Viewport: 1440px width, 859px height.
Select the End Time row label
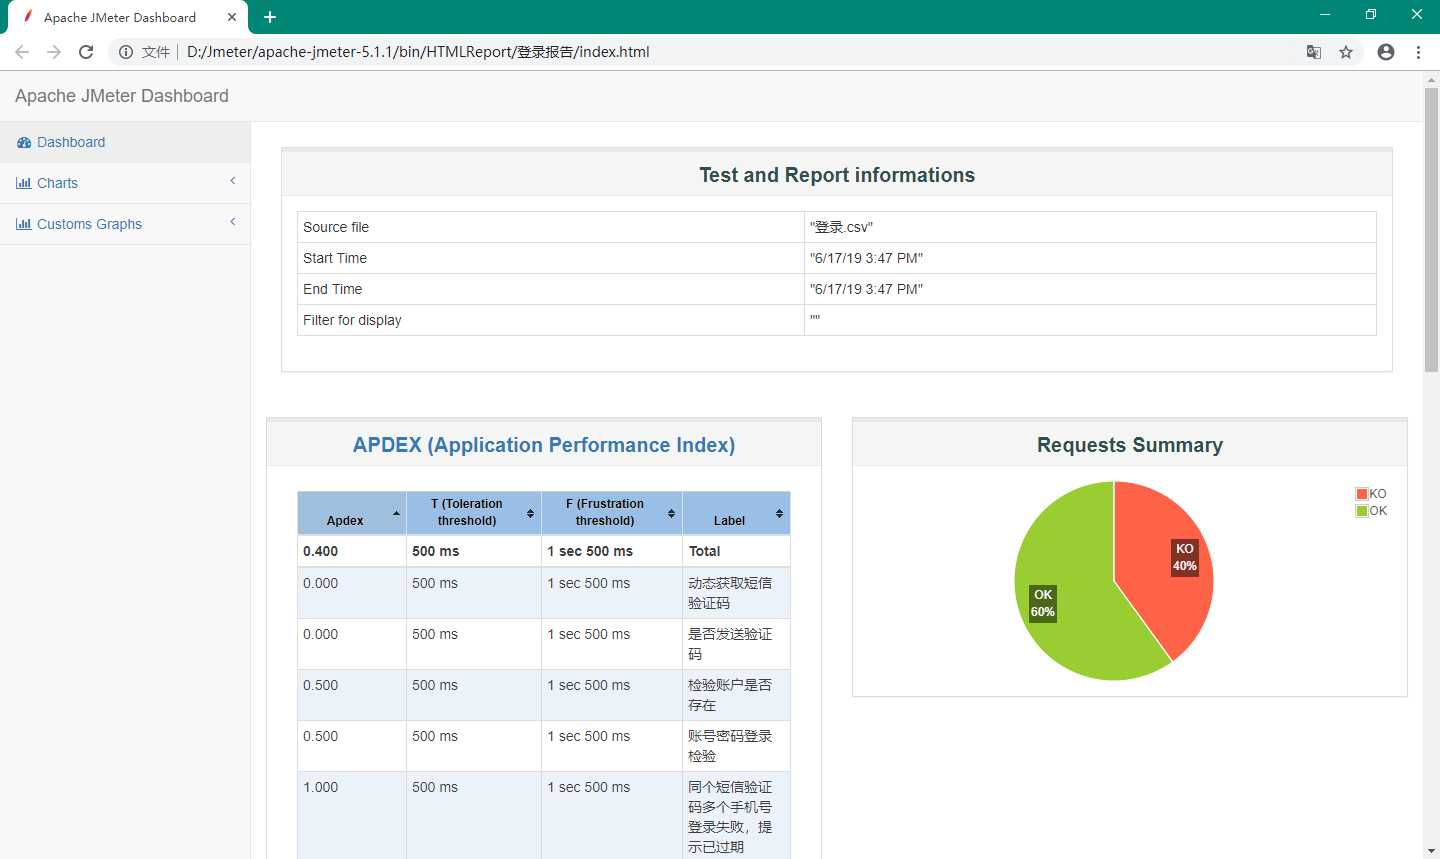tap(333, 289)
